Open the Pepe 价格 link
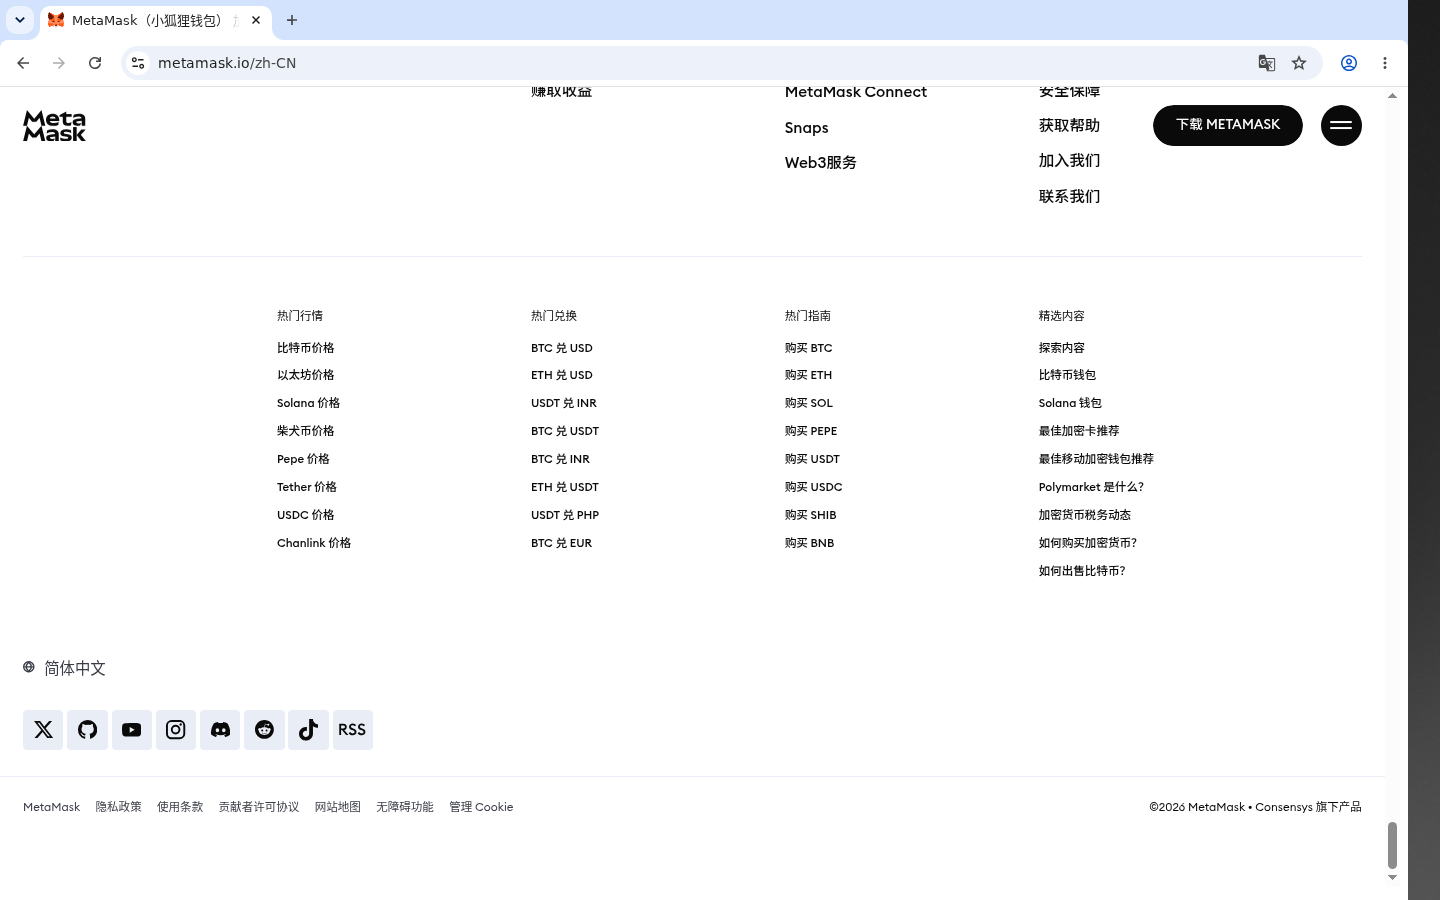This screenshot has height=900, width=1440. (x=303, y=459)
